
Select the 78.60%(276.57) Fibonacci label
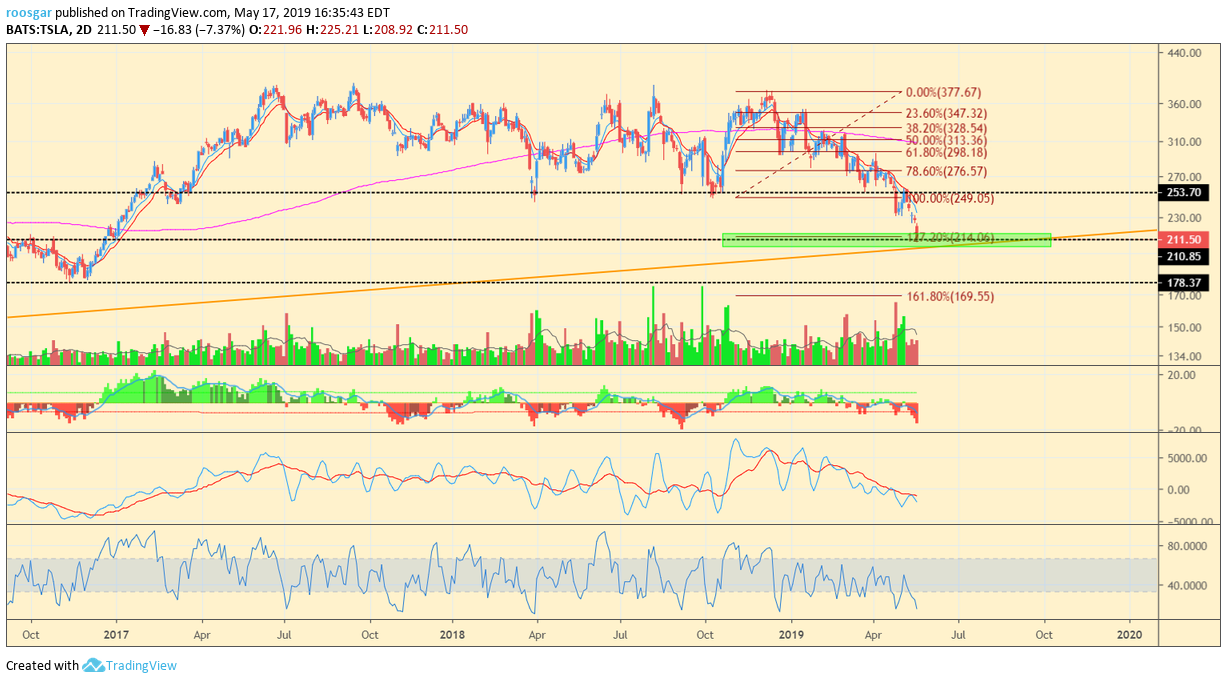[946, 172]
